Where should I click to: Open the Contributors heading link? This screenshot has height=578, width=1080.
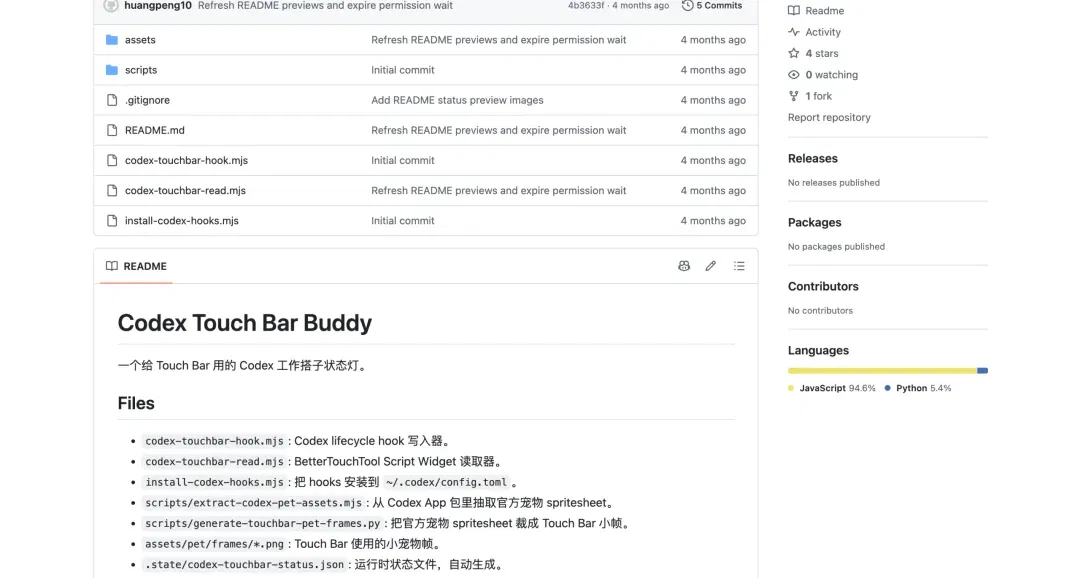[823, 287]
